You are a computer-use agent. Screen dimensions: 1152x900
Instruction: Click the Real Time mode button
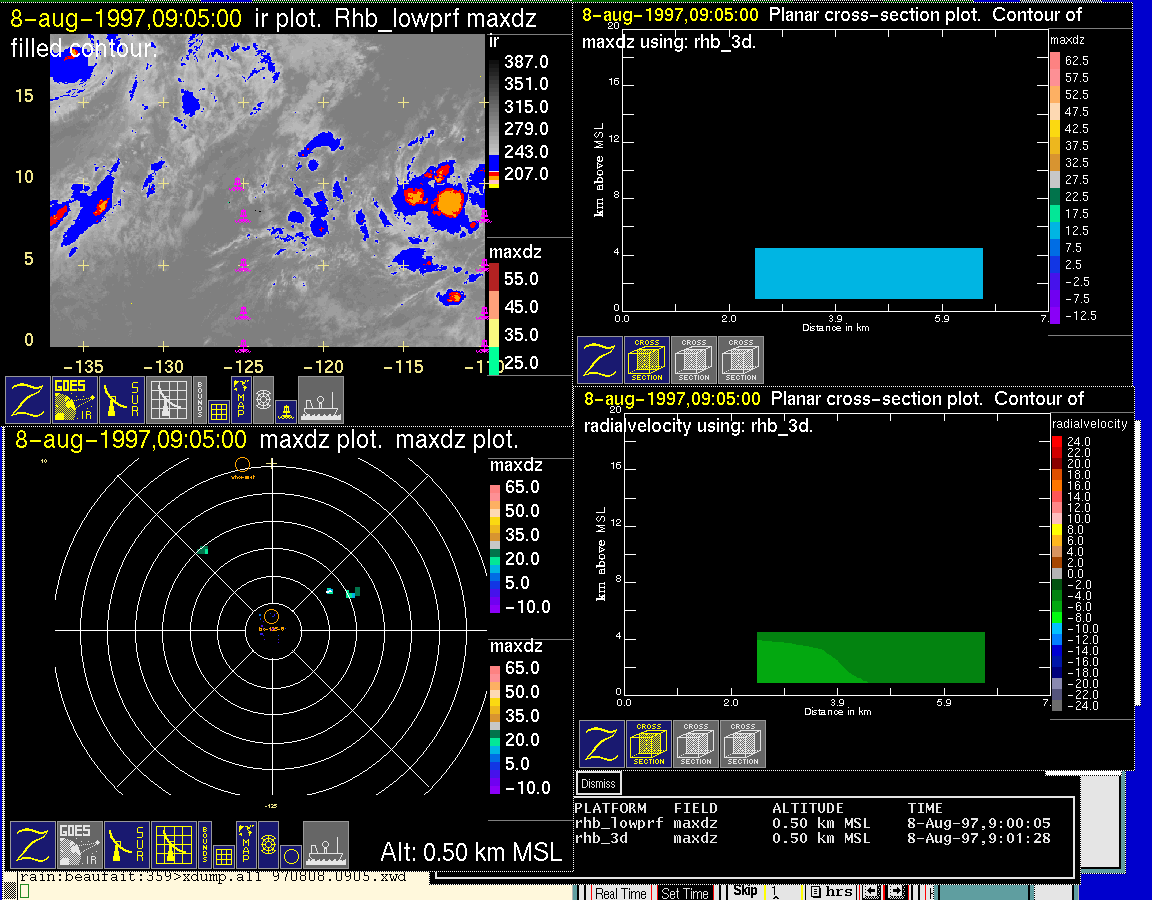(620, 893)
